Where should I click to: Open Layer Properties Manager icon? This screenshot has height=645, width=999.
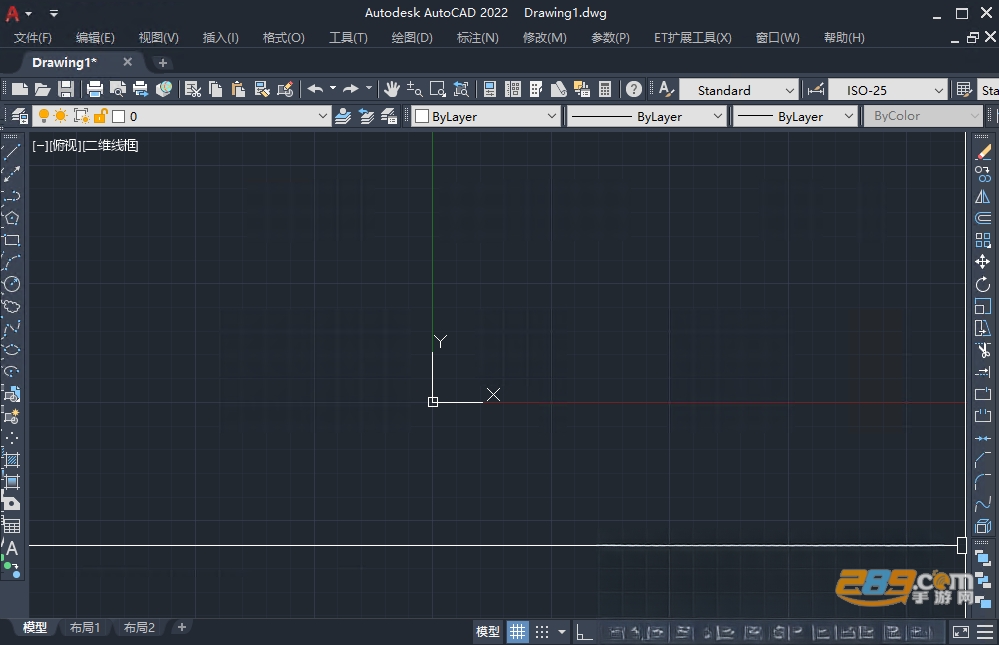pos(20,116)
